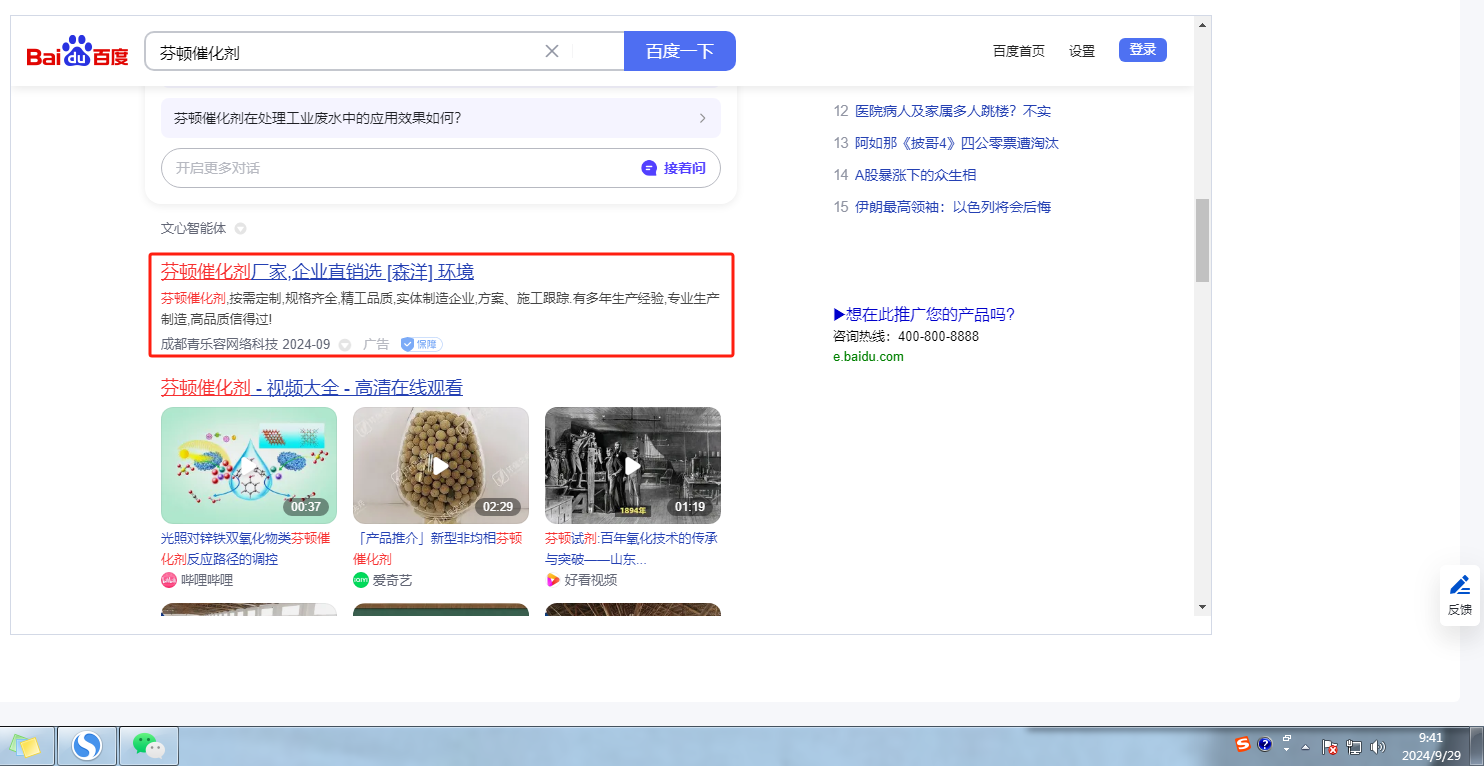Open the 哔哩哔哩 source icon
1484x766 pixels.
click(169, 580)
